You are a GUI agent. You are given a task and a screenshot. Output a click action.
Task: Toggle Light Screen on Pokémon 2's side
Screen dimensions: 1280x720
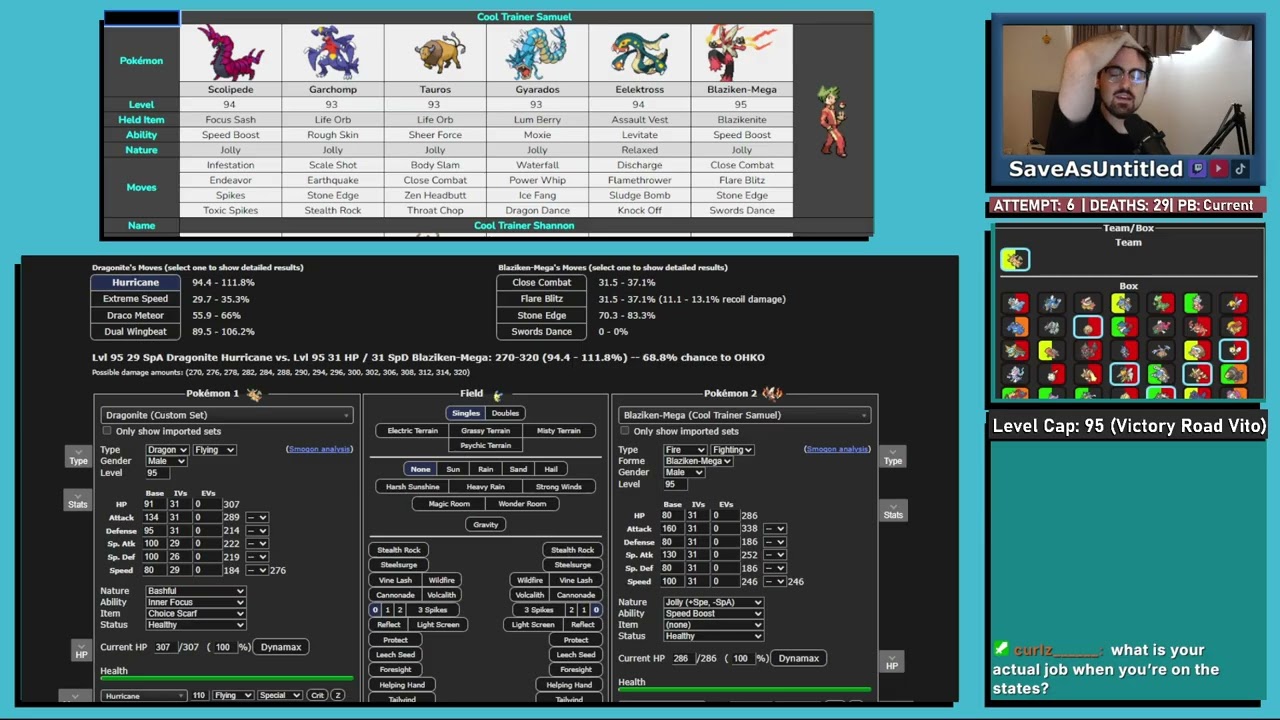pyautogui.click(x=533, y=625)
